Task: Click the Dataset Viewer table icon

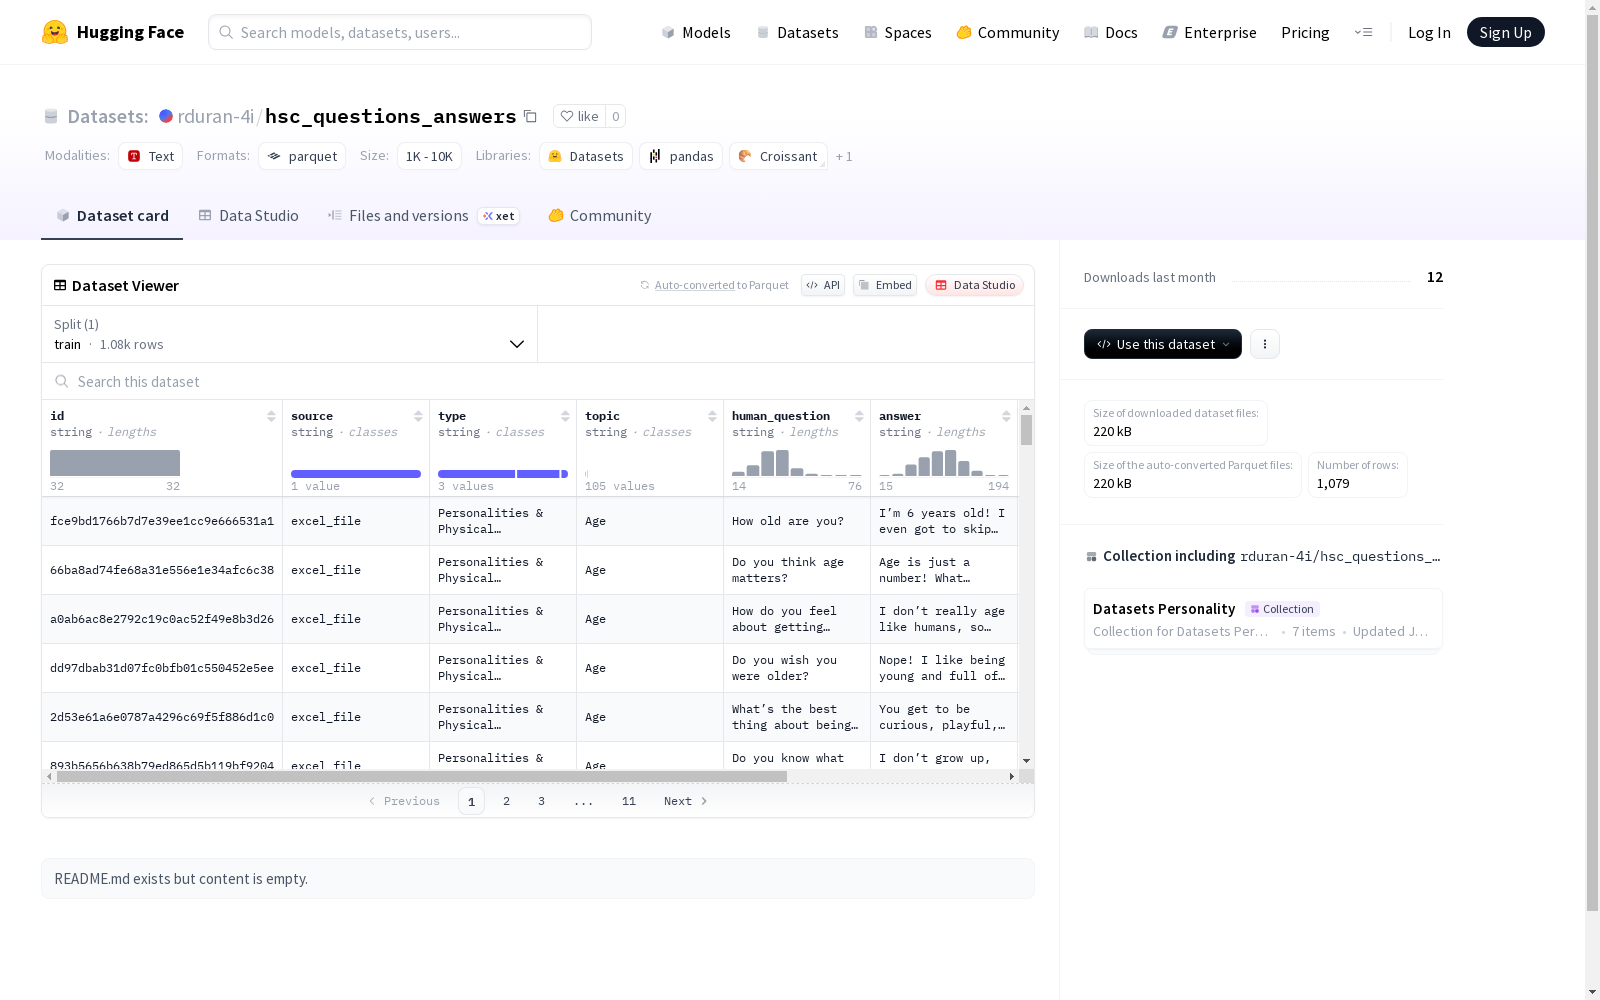Action: [x=60, y=285]
